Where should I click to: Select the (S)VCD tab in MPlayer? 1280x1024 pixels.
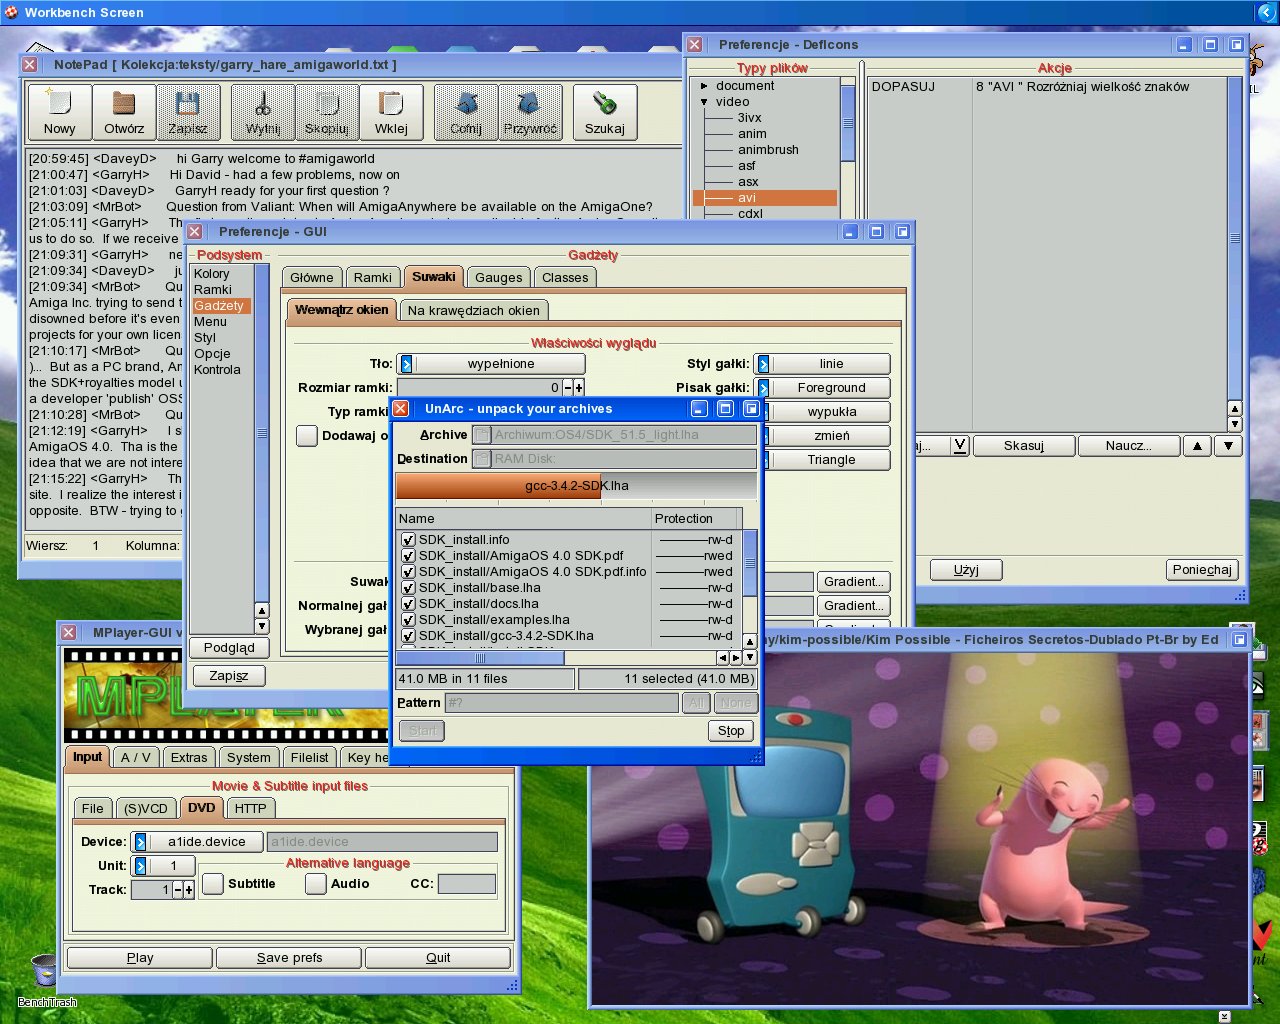pyautogui.click(x=146, y=808)
